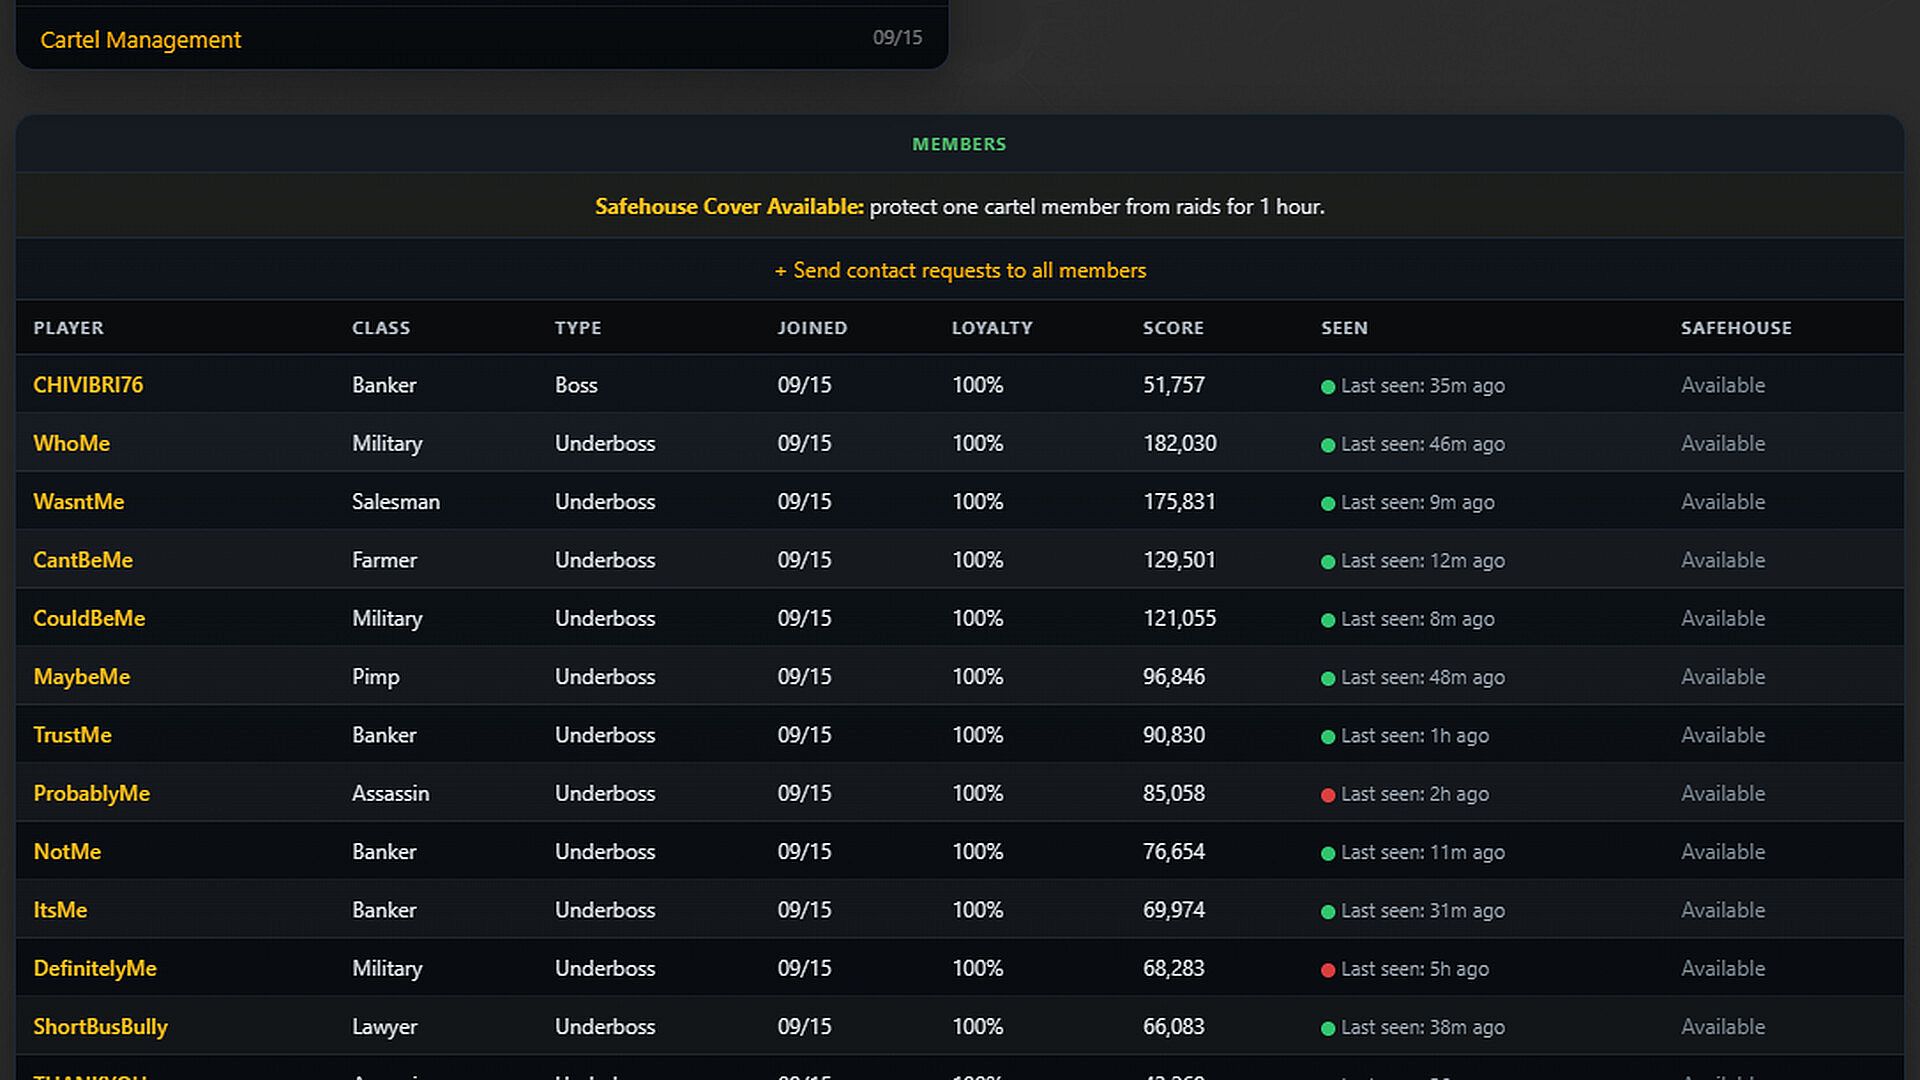This screenshot has width=1920, height=1080.
Task: Click the green status dot for CHIVIBRI76
Action: point(1328,387)
